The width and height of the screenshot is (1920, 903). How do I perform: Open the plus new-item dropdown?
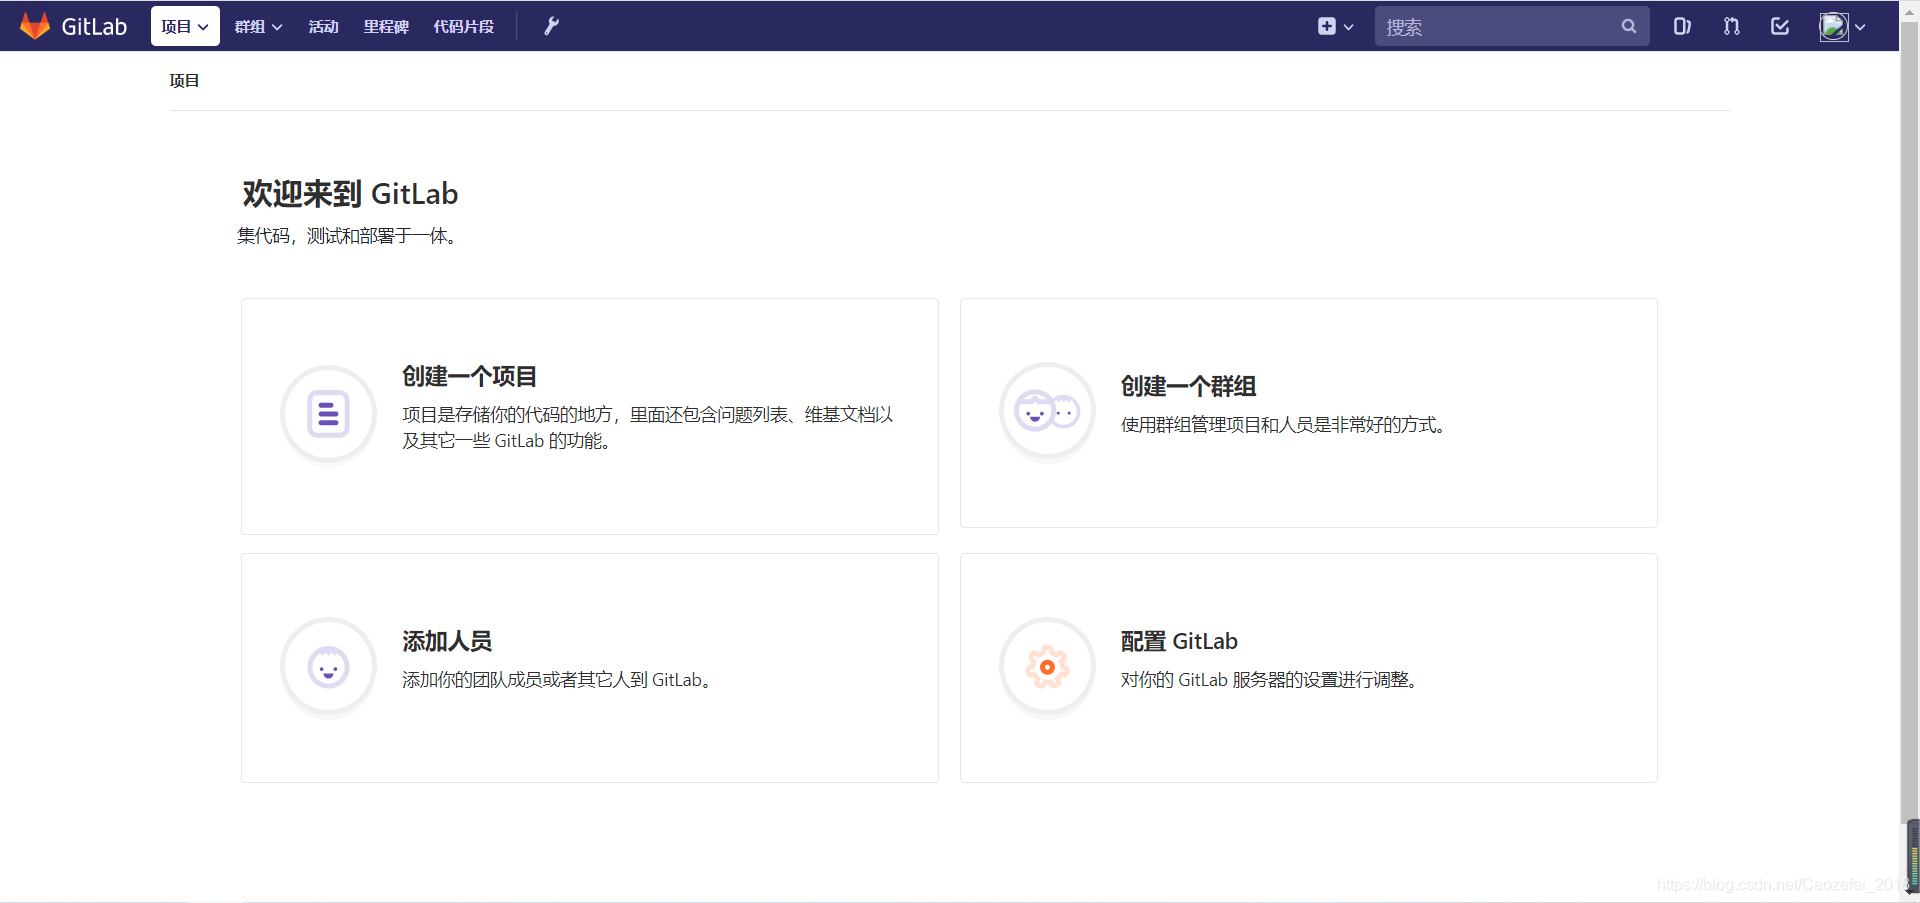point(1335,27)
